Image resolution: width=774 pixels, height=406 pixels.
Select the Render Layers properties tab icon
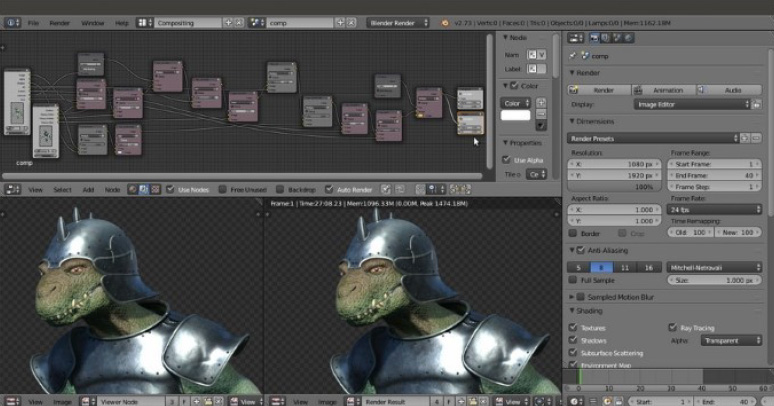(606, 38)
